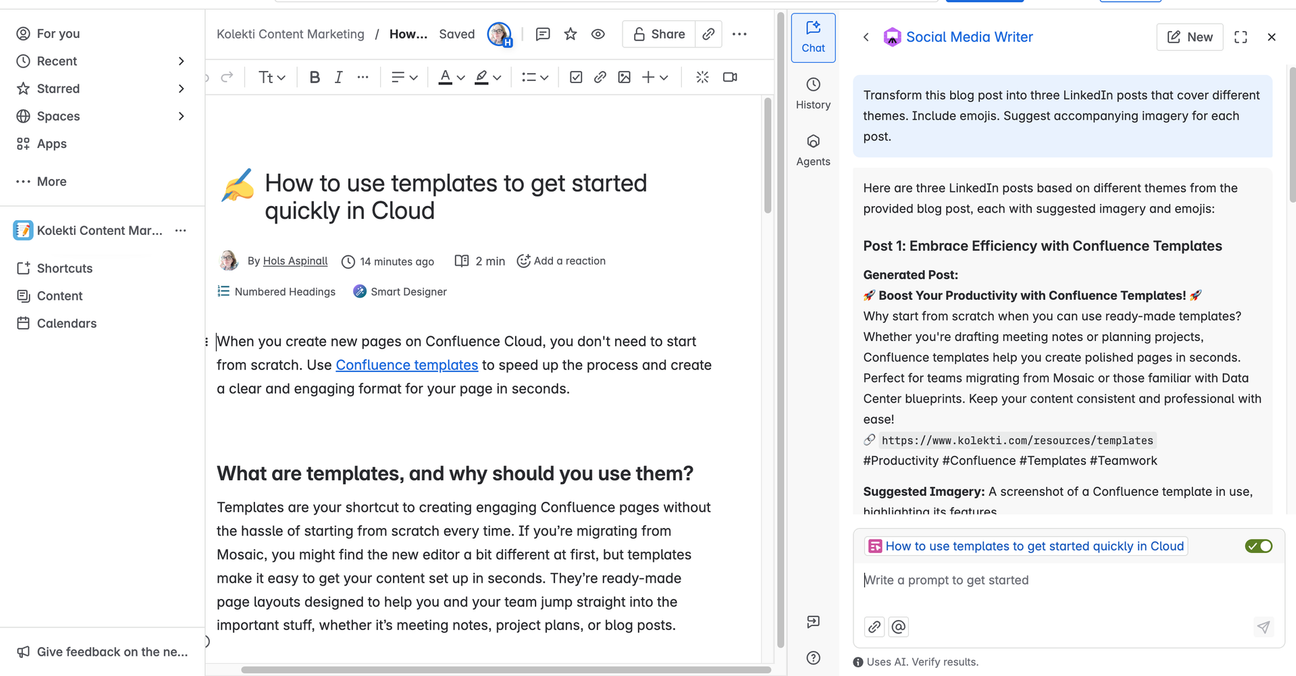Open Smart Designer app
The width and height of the screenshot is (1296, 676).
click(399, 292)
